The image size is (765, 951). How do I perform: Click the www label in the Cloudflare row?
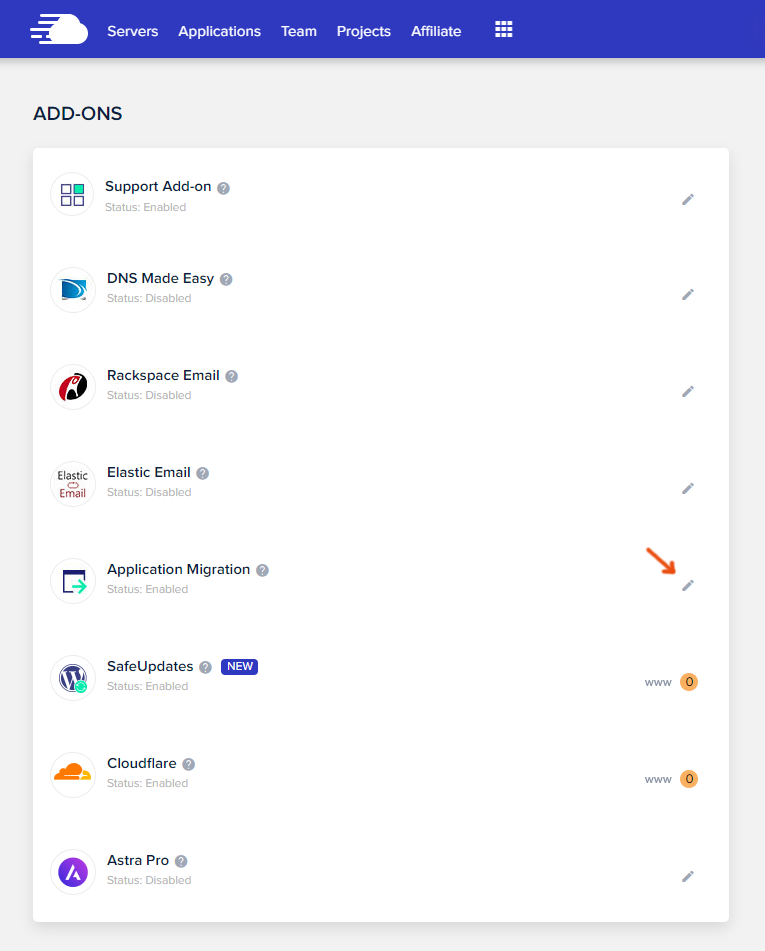(x=658, y=779)
